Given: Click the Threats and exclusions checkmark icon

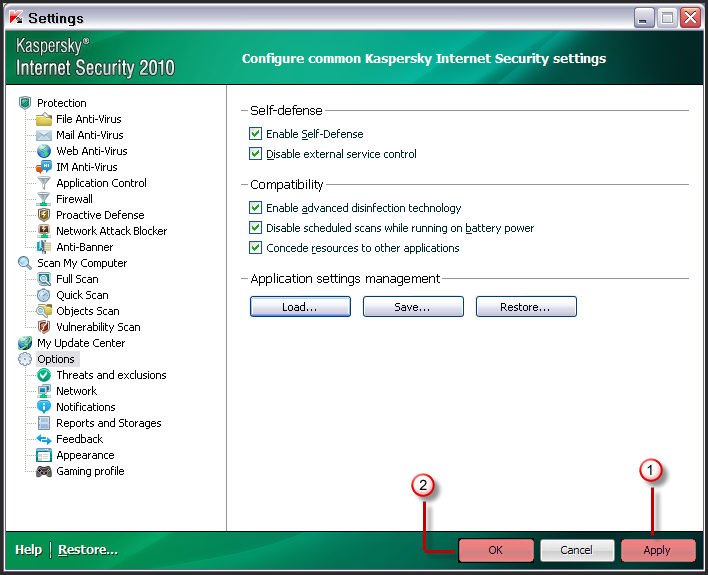Looking at the screenshot, I should tap(44, 375).
